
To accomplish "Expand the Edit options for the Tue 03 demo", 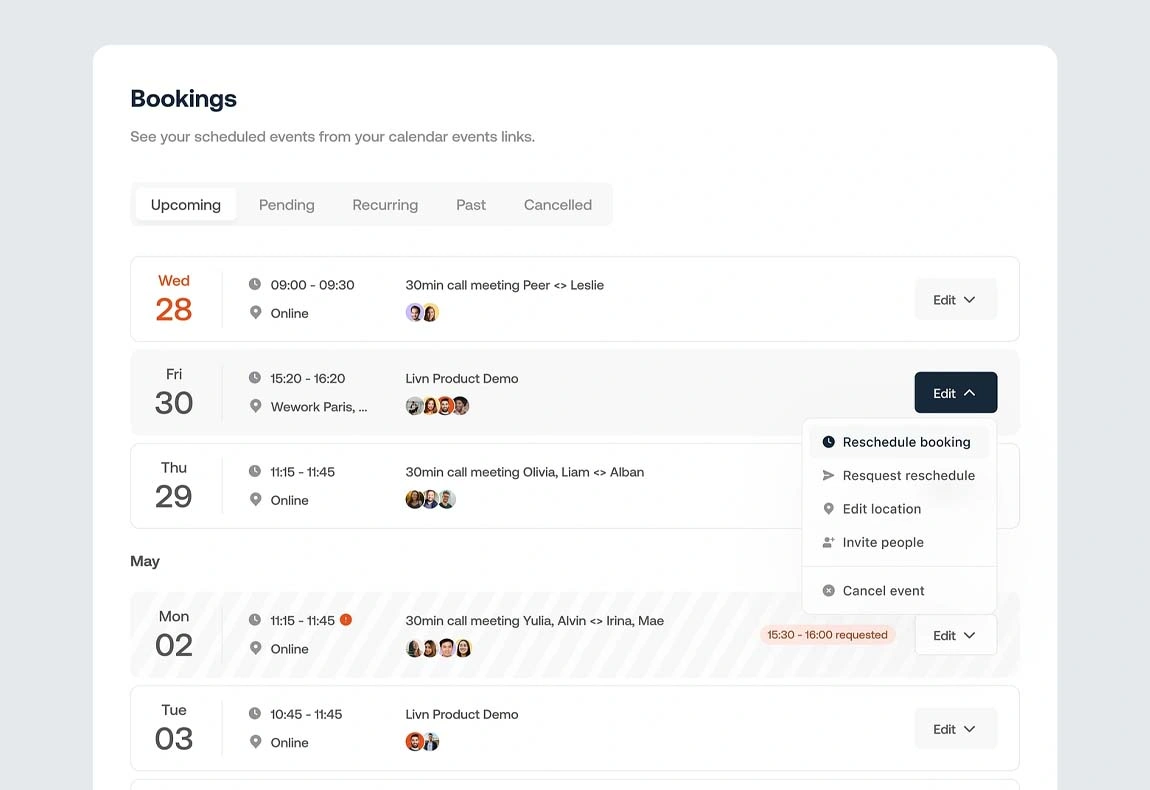I will [955, 728].
